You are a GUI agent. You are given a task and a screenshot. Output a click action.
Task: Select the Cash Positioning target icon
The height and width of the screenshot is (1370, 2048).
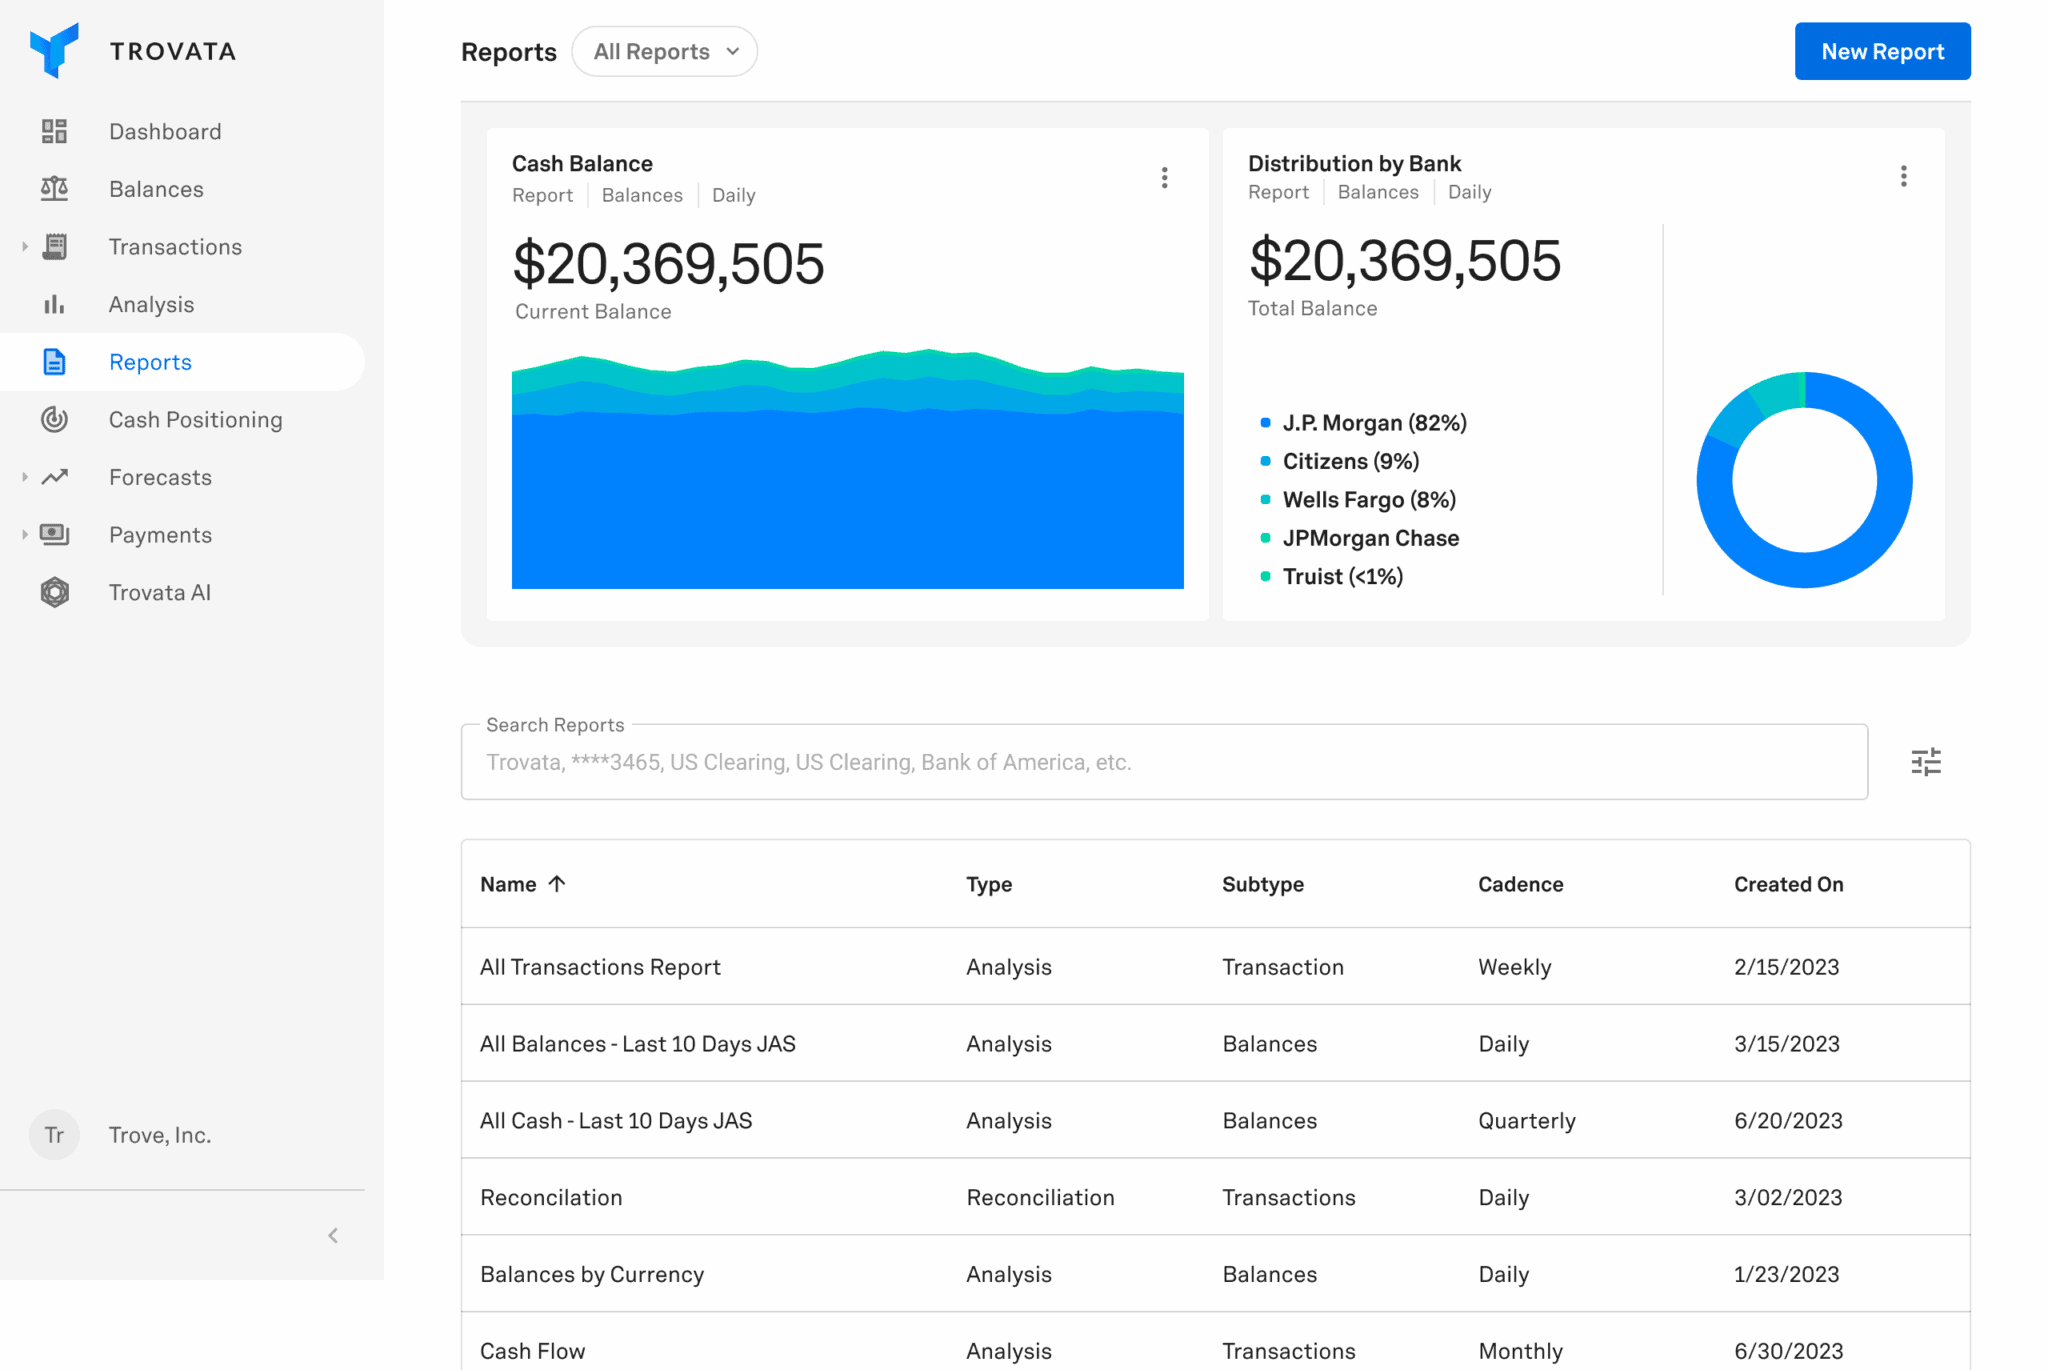click(x=54, y=420)
